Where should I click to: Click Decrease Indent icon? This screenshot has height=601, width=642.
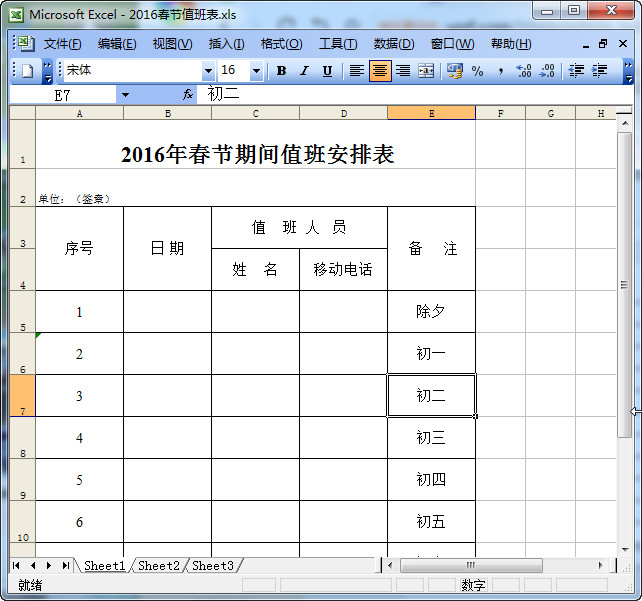coord(576,71)
